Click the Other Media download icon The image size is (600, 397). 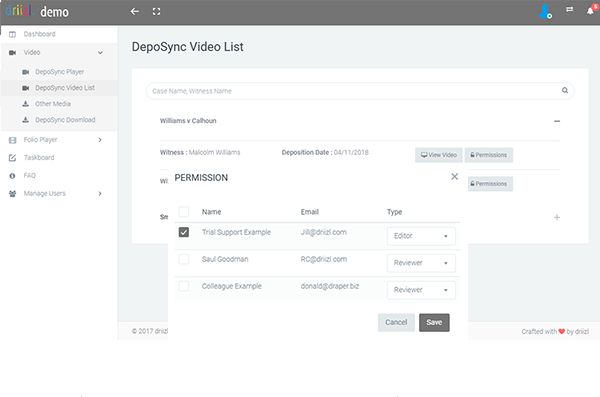point(26,104)
